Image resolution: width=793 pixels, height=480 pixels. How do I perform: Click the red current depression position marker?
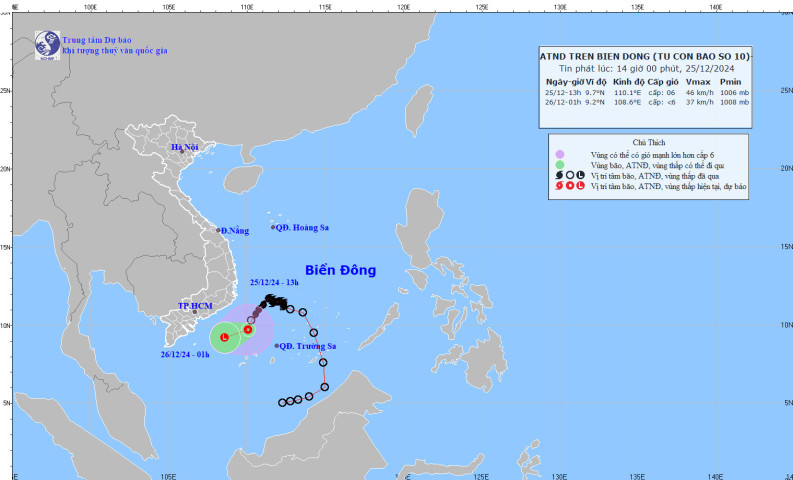pos(248,330)
